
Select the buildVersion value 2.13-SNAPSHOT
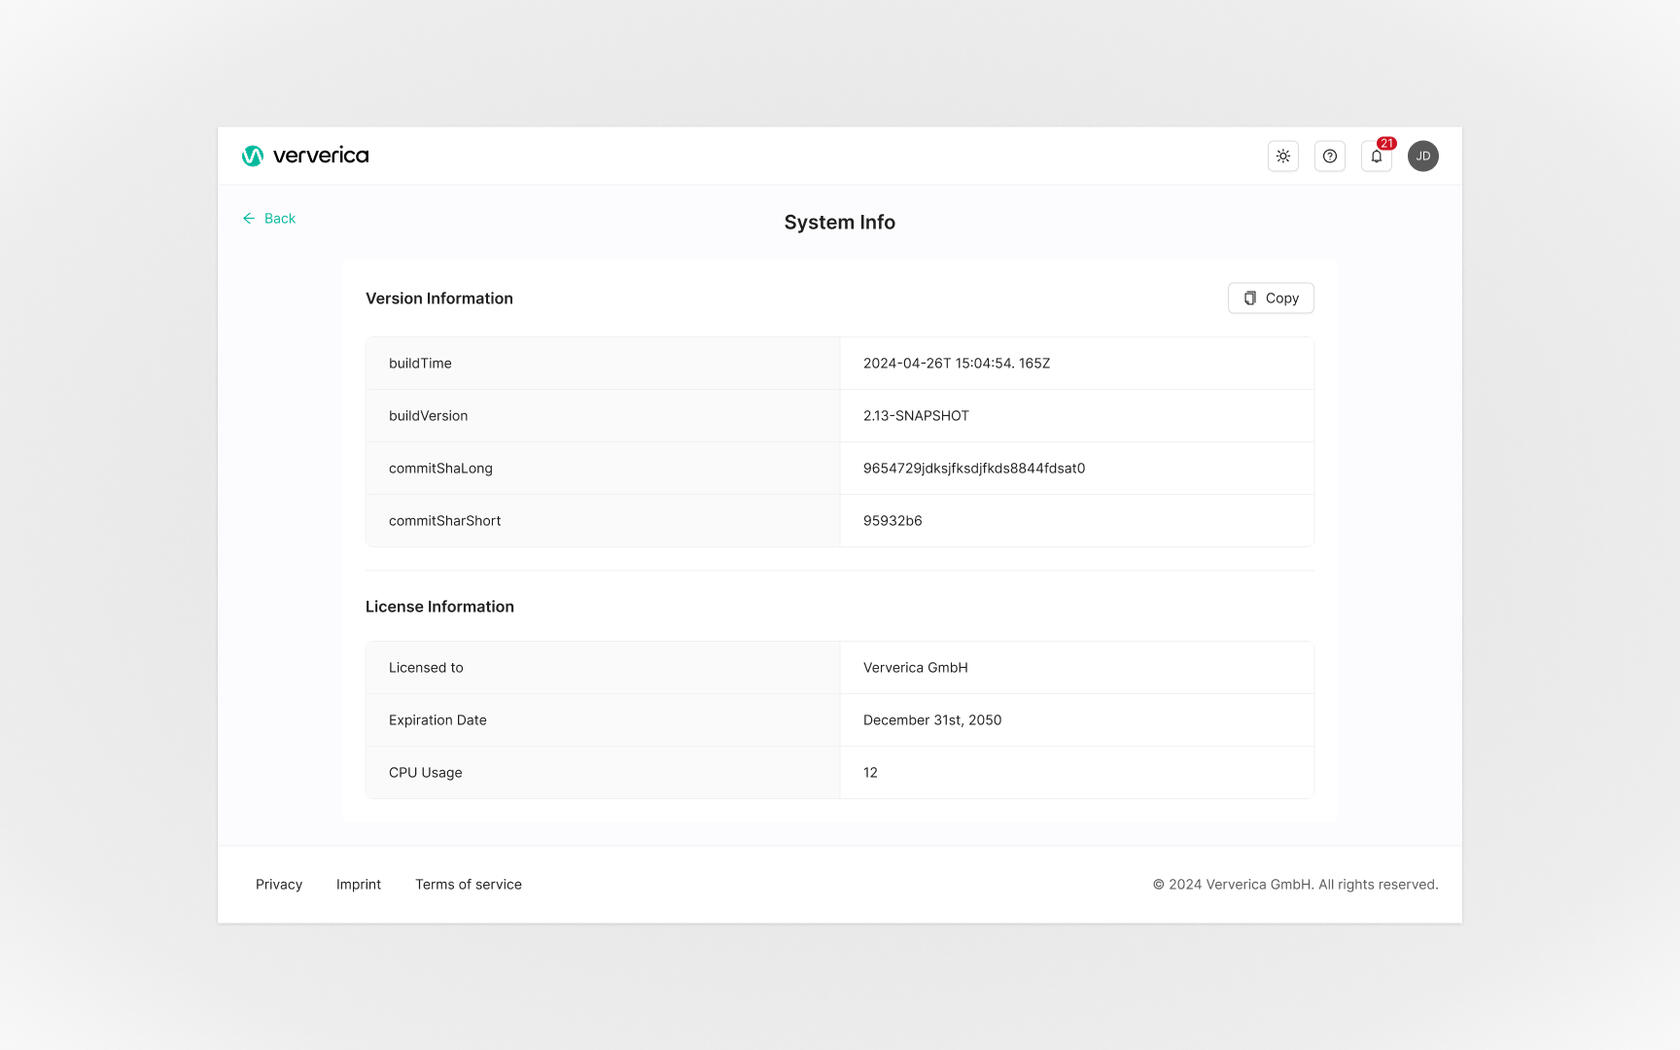tap(916, 415)
